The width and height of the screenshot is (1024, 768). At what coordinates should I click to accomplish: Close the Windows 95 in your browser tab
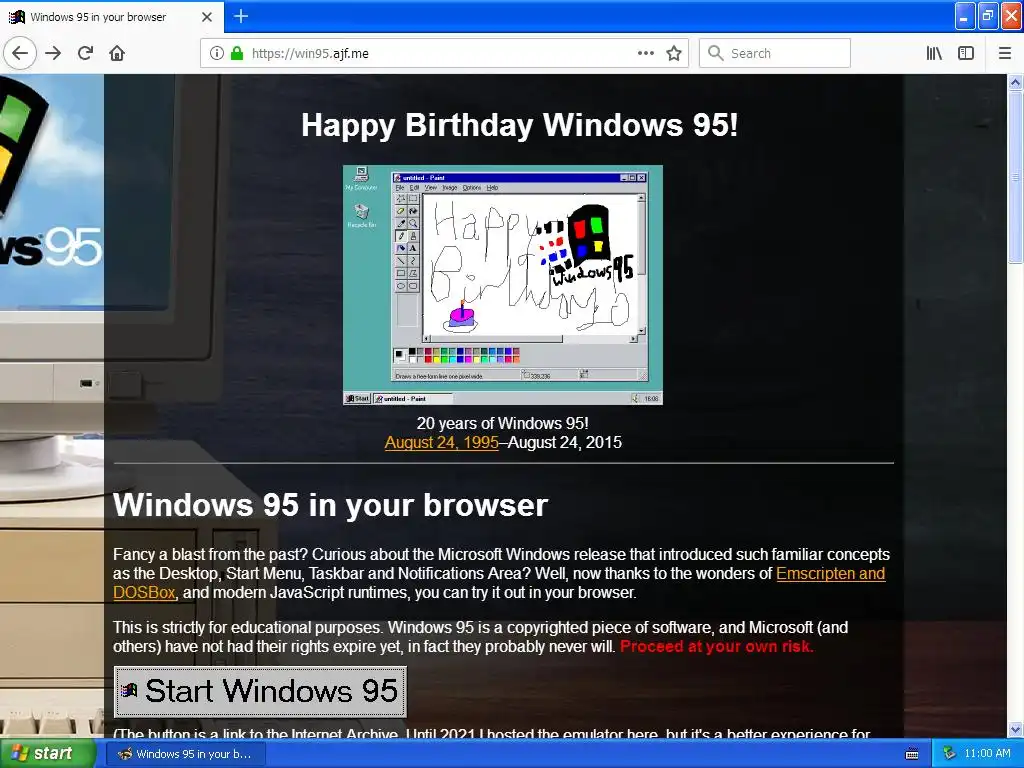point(206,16)
